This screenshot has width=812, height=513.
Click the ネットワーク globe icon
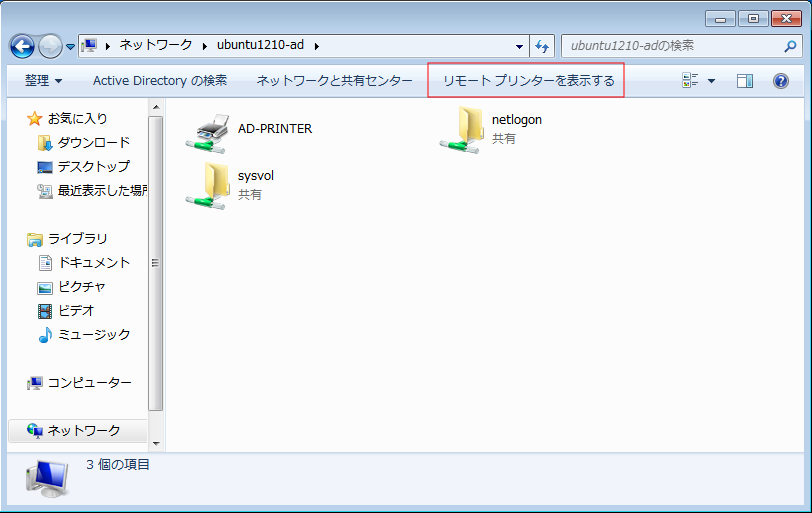(x=35, y=431)
